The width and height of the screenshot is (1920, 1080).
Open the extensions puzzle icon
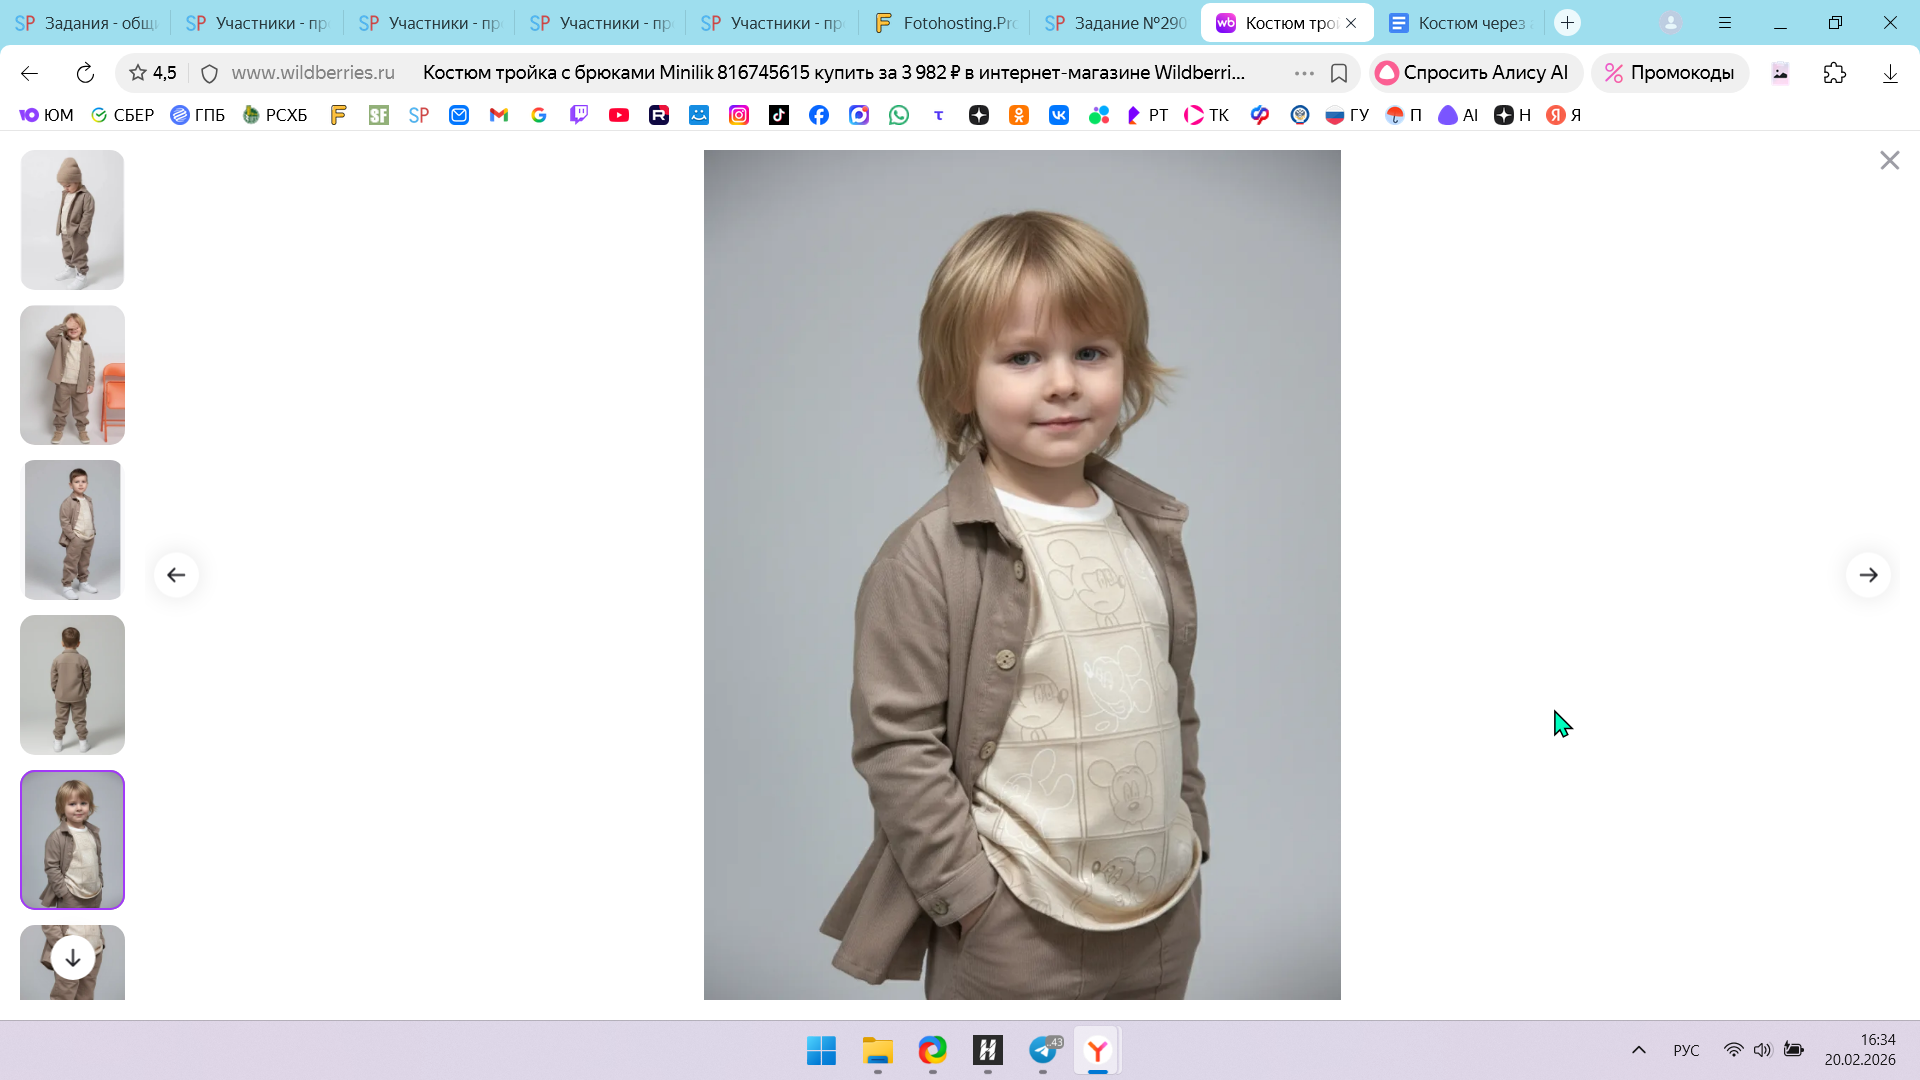pyautogui.click(x=1834, y=73)
